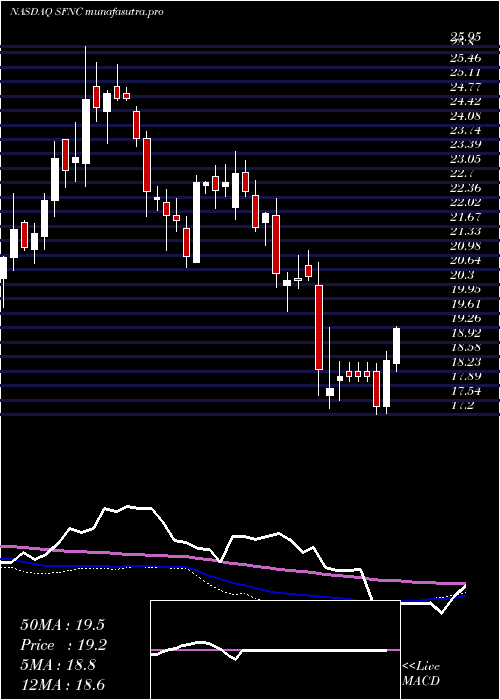Click the 17.89 price axis label
The width and height of the screenshot is (500, 700).
click(466, 376)
